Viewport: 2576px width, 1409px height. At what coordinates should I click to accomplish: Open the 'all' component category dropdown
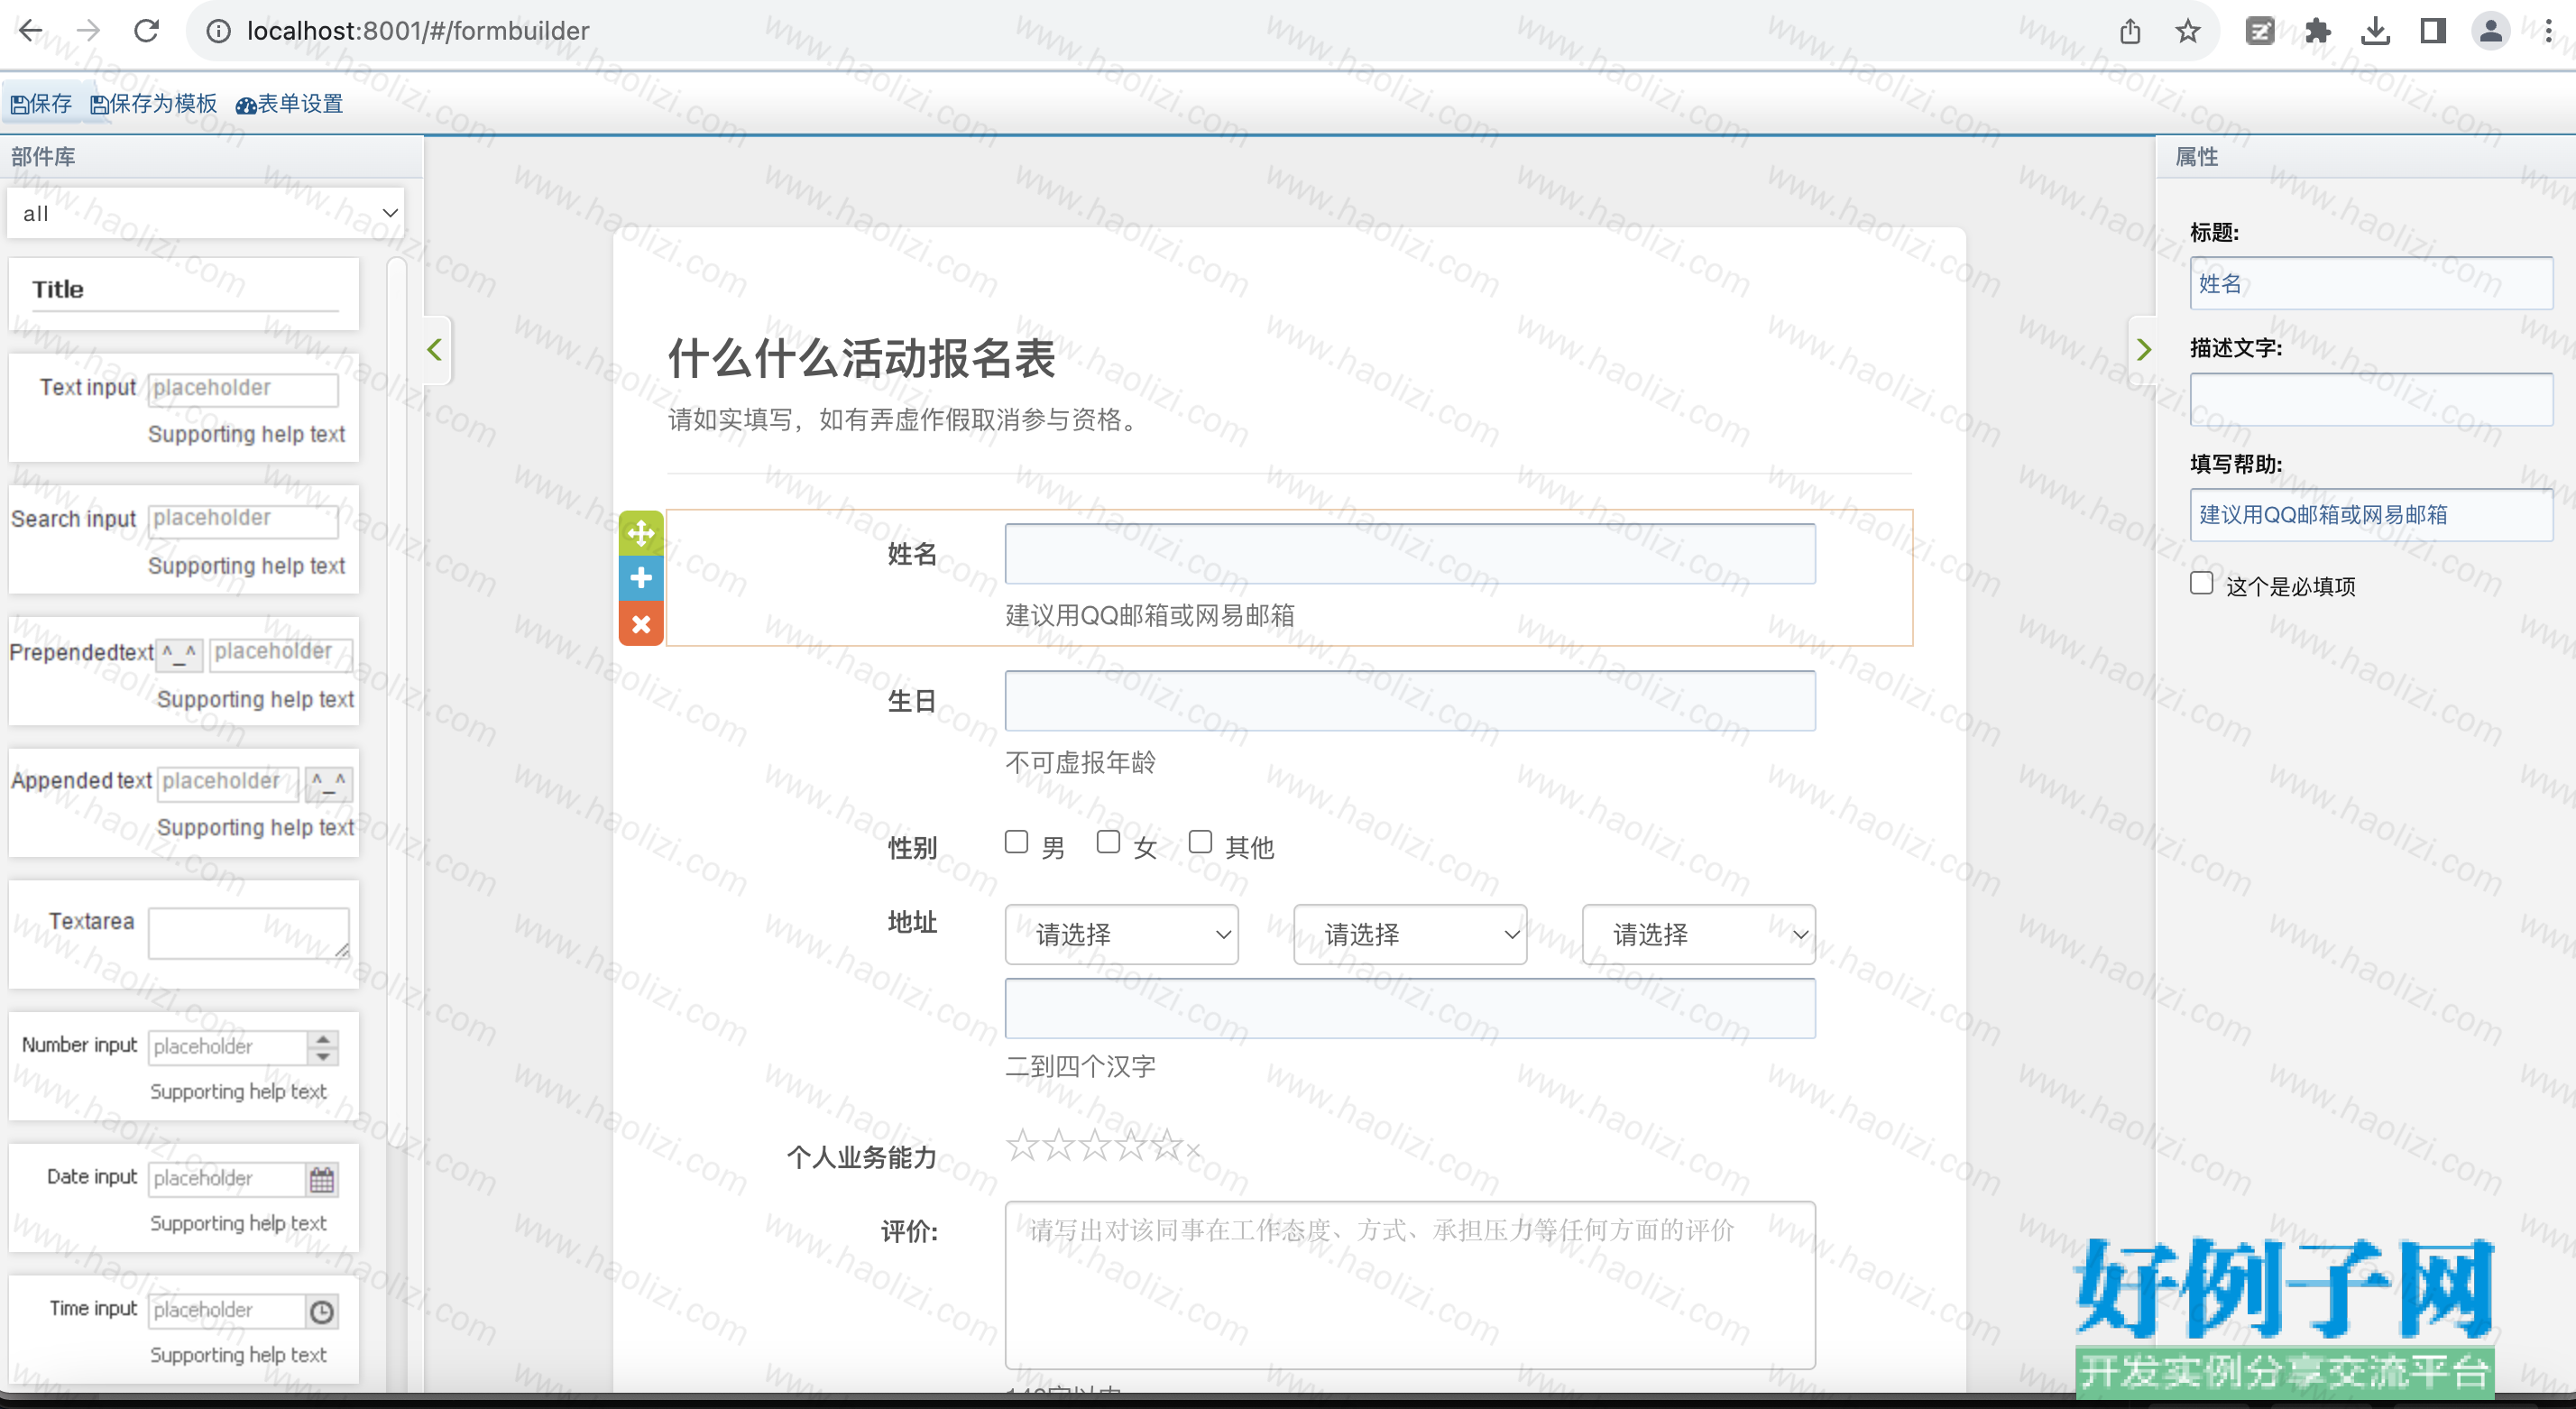pos(206,213)
